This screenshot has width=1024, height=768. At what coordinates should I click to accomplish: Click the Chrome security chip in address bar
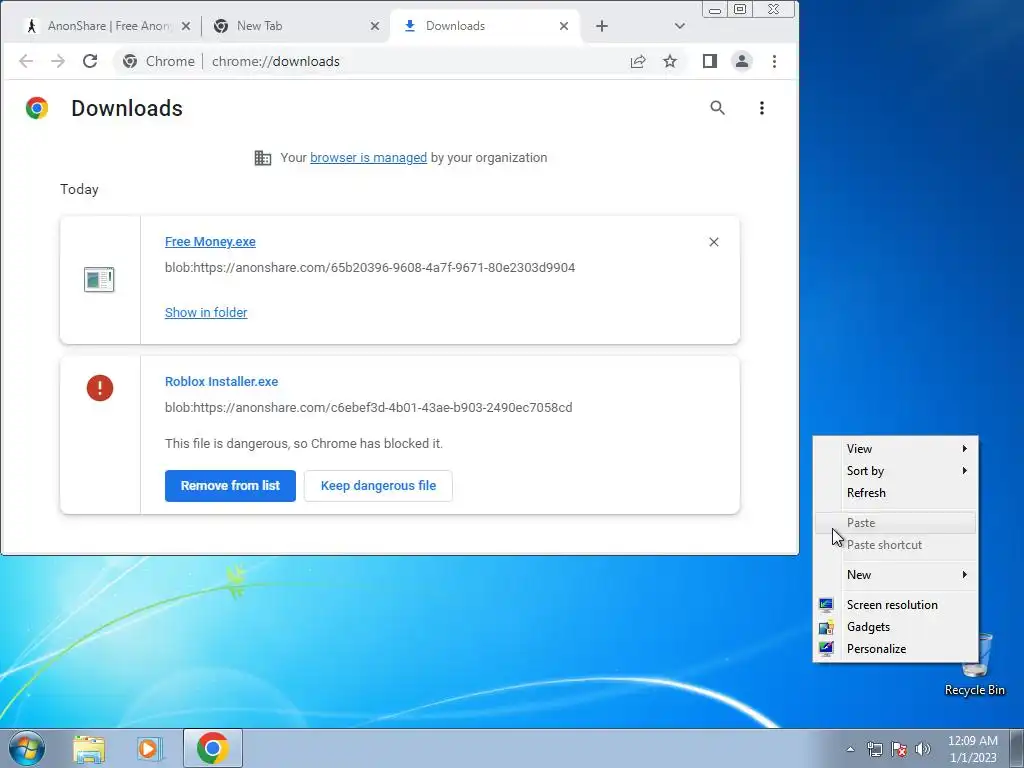pos(159,61)
